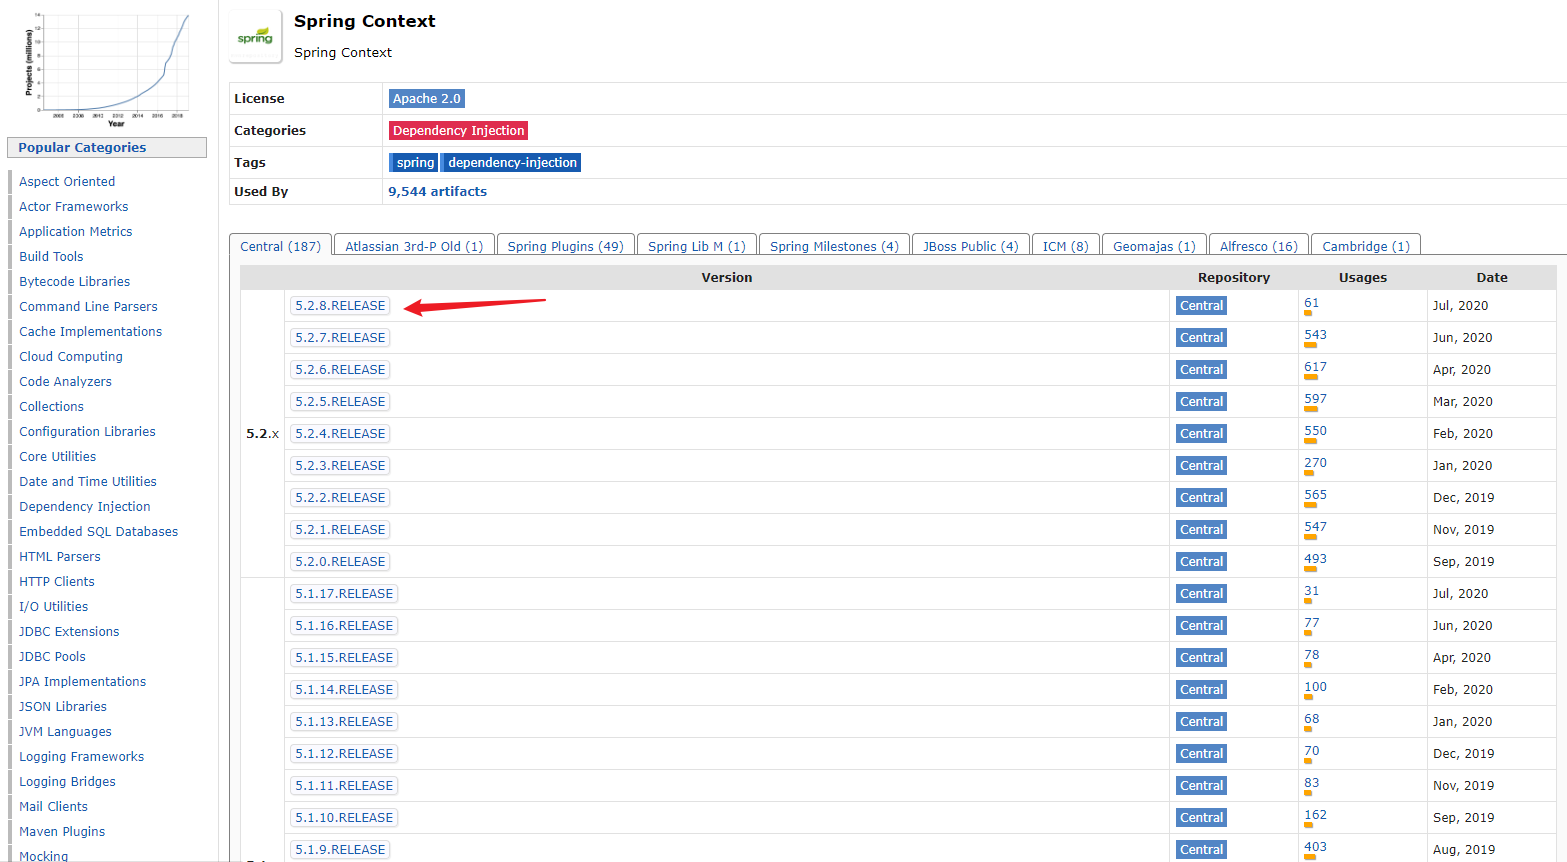Open the 9,544 artifacts link
This screenshot has width=1567, height=862.
point(437,192)
